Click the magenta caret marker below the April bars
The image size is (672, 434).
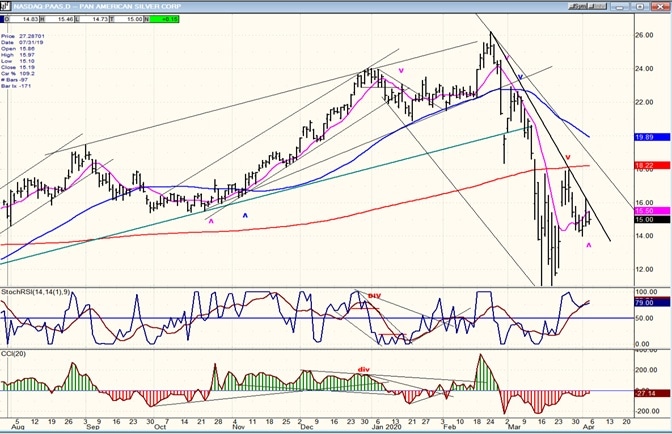click(x=588, y=245)
